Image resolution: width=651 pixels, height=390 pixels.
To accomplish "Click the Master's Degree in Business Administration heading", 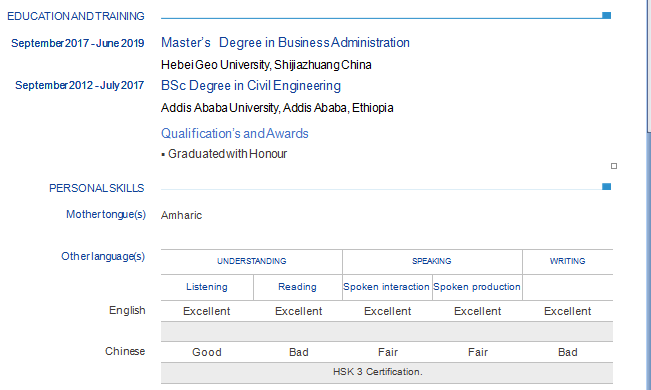I will [285, 42].
